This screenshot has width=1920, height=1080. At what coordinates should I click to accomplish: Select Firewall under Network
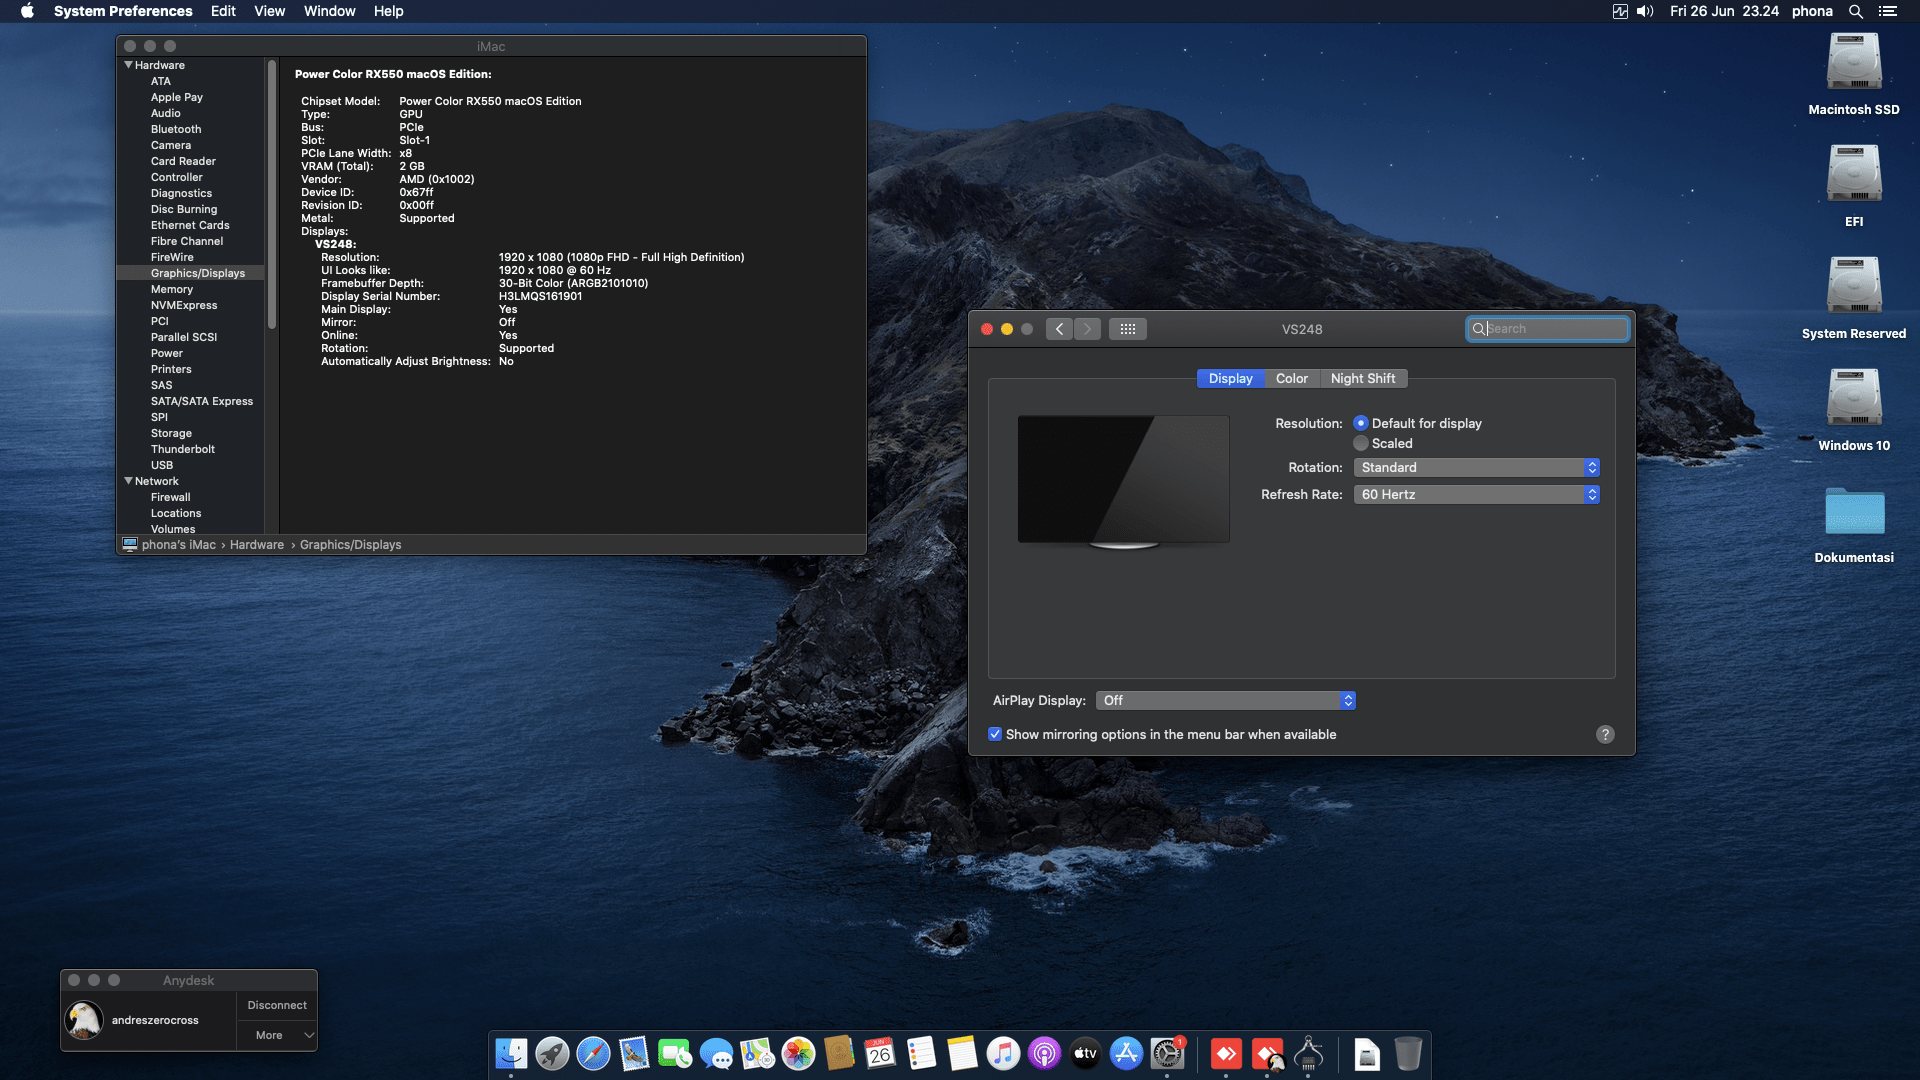click(x=170, y=497)
